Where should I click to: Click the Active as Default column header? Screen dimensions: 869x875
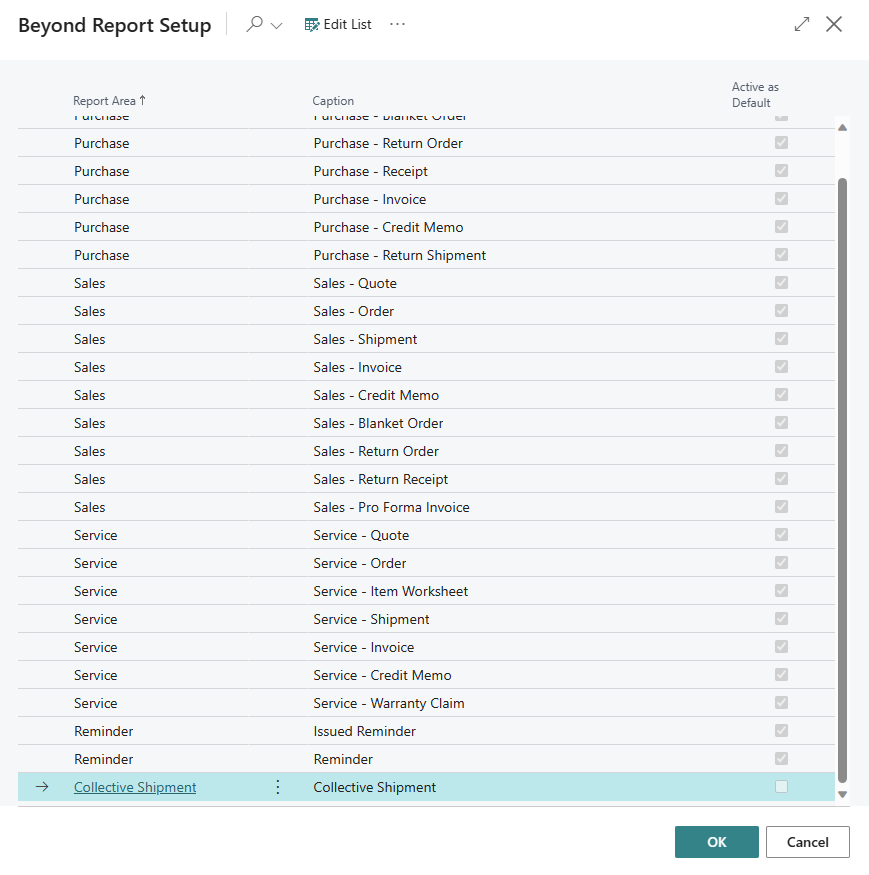[755, 95]
